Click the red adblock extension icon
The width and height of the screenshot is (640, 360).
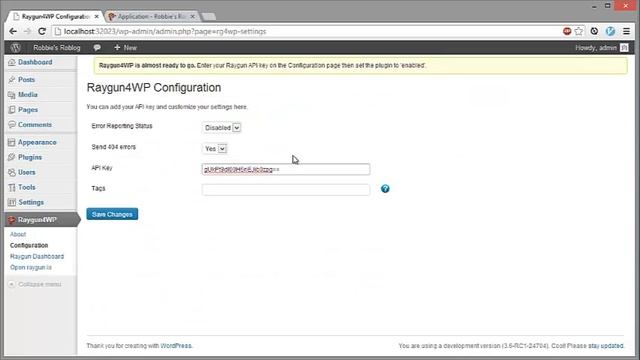click(x=567, y=31)
